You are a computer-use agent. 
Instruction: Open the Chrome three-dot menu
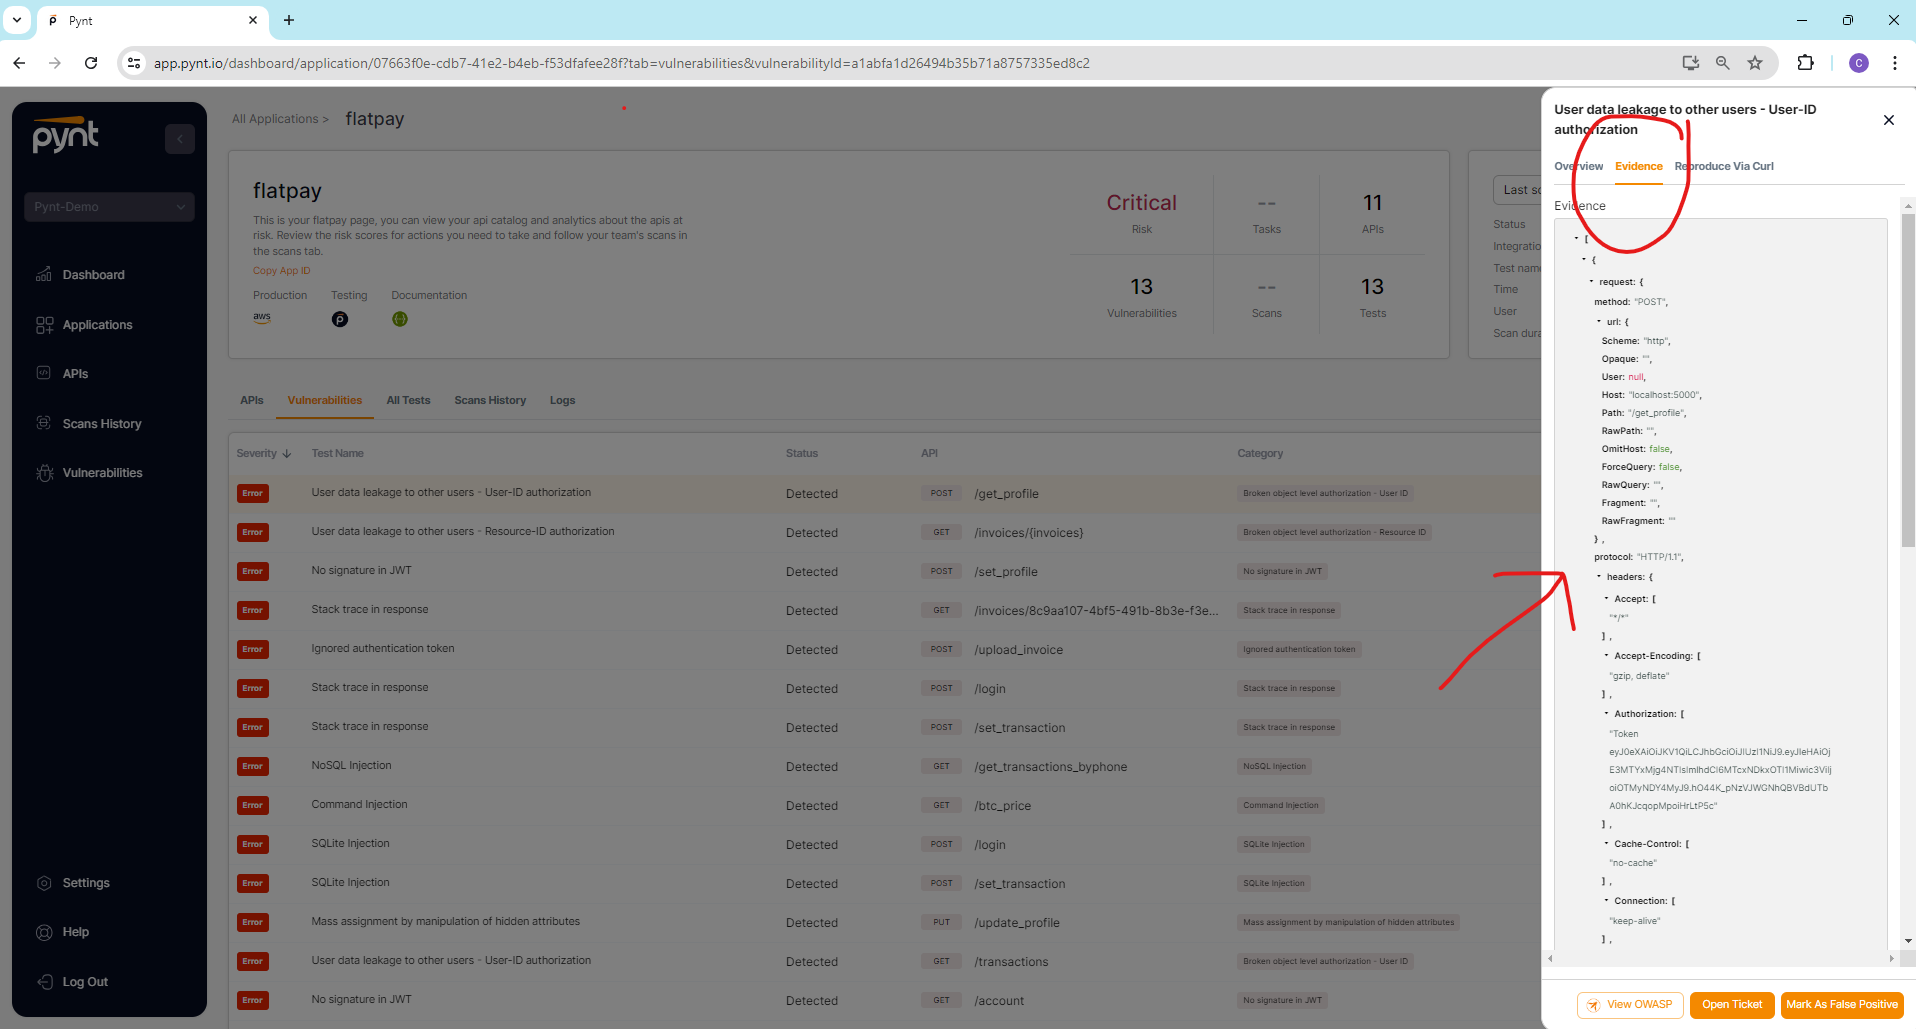1895,63
